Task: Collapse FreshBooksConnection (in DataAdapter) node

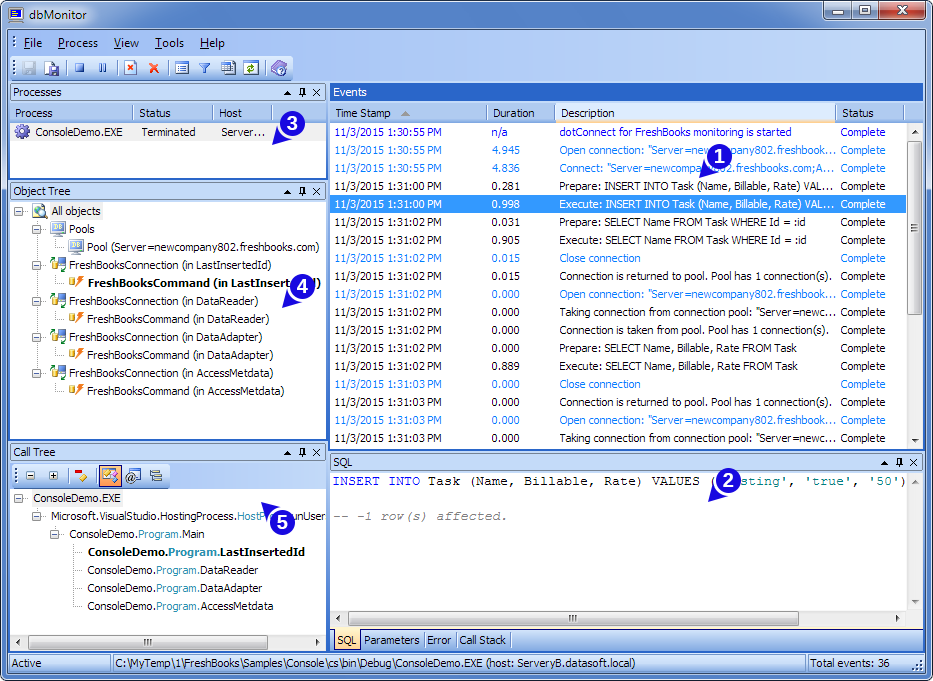Action: coord(36,337)
